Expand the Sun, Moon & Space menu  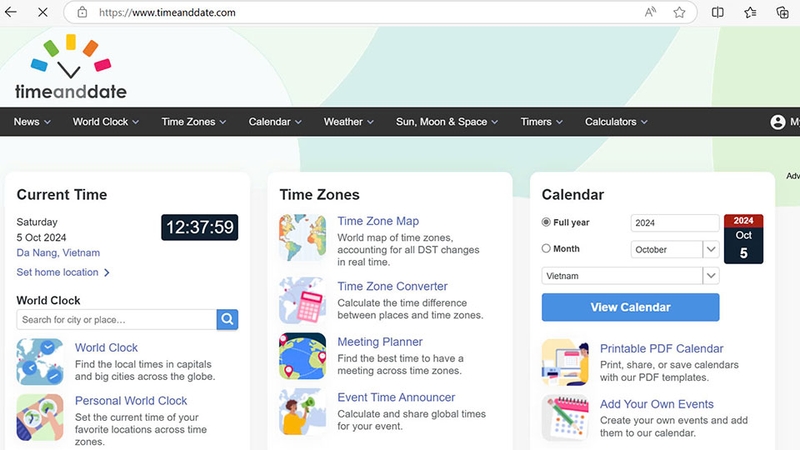pos(447,122)
